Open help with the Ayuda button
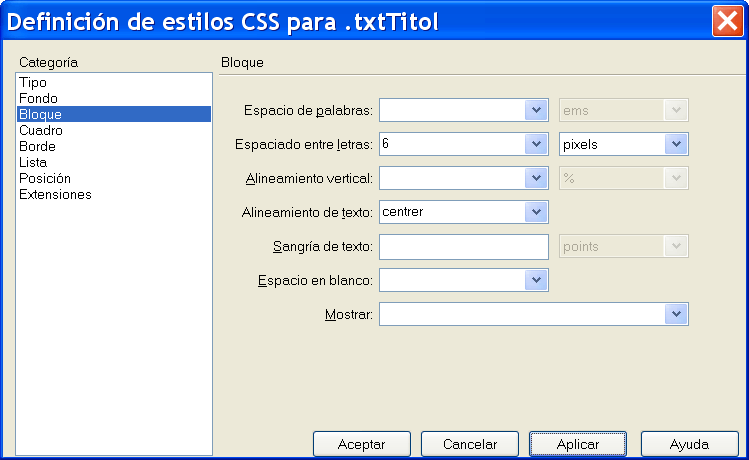Viewport: 749px width, 460px height. [x=689, y=444]
